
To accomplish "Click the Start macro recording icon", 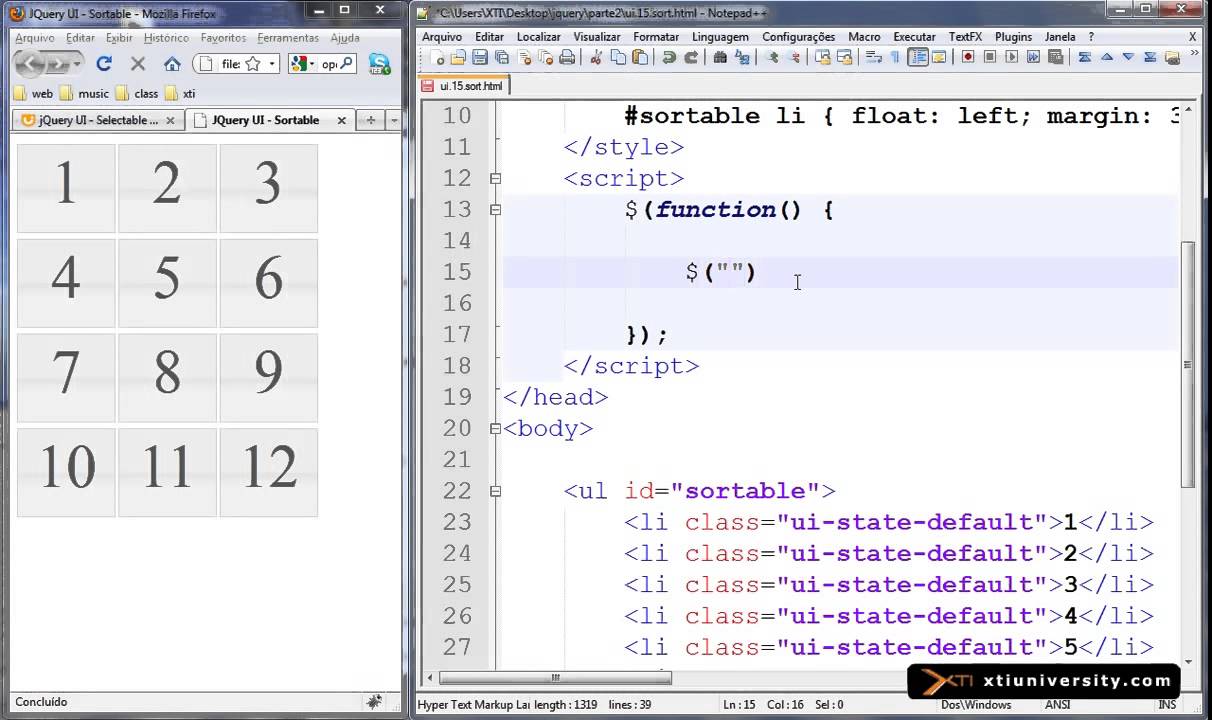I will 967,57.
